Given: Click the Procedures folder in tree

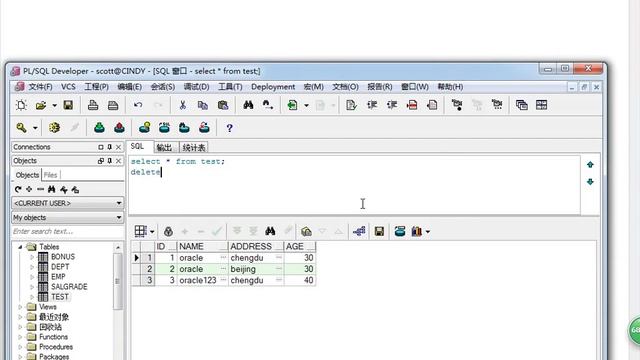Looking at the screenshot, I should 56,347.
